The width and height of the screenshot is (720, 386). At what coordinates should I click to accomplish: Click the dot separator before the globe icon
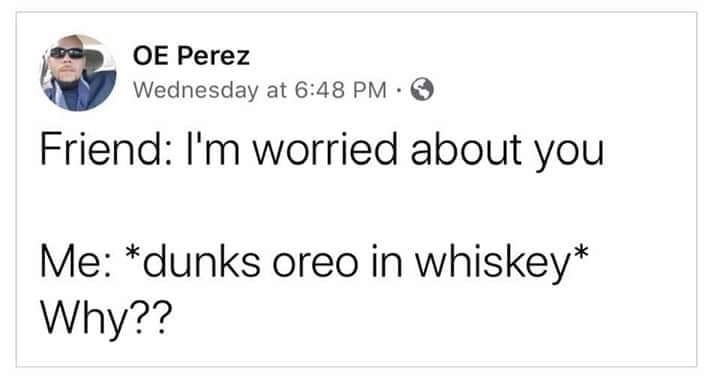pyautogui.click(x=399, y=90)
